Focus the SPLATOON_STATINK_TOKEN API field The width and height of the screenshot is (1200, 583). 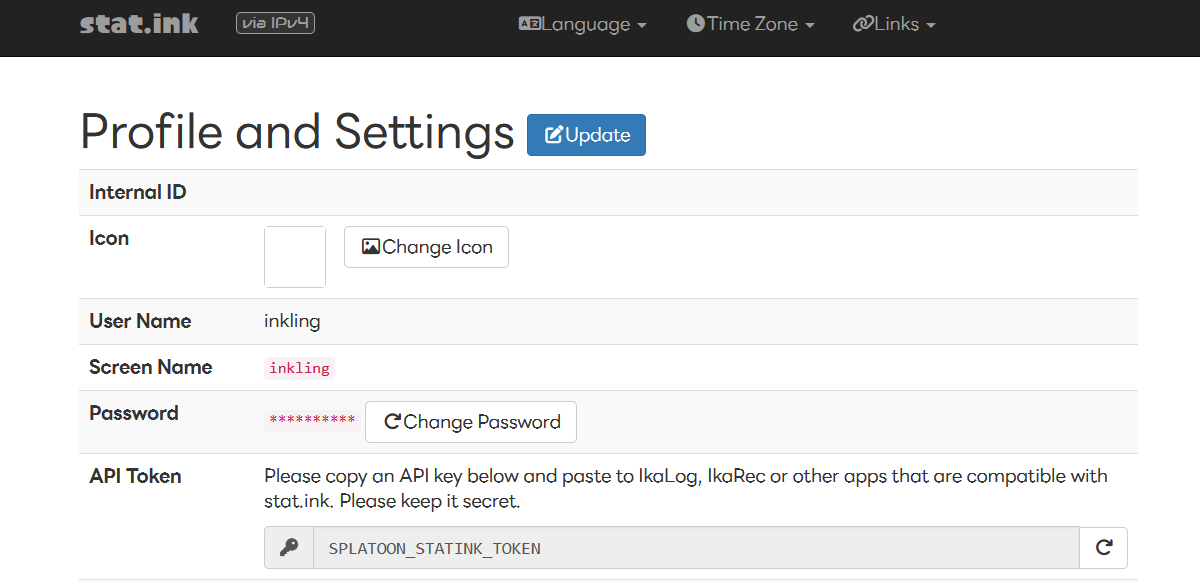pos(696,548)
